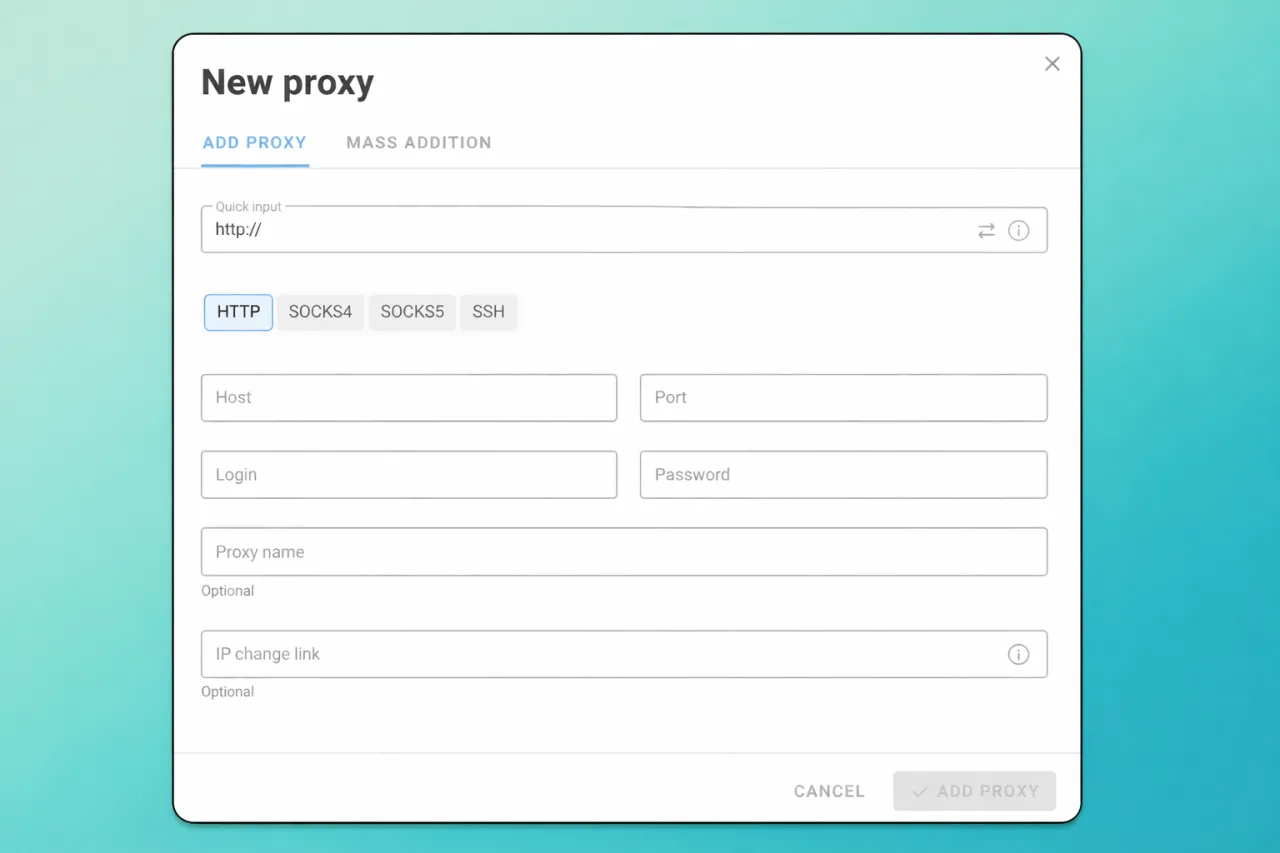Select the Port input field
Image resolution: width=1280 pixels, height=853 pixels.
point(842,398)
